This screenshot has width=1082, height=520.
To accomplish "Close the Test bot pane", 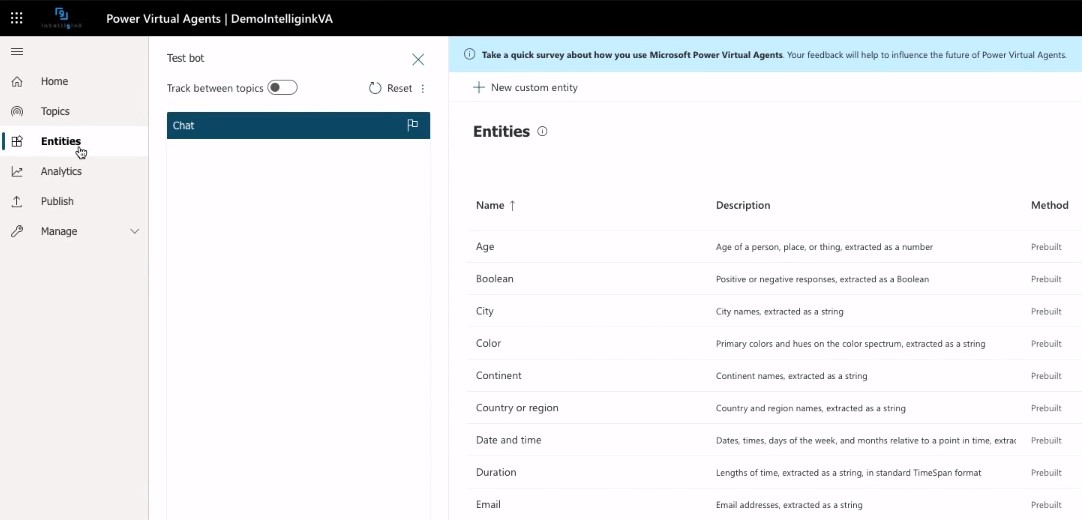I will pos(418,59).
